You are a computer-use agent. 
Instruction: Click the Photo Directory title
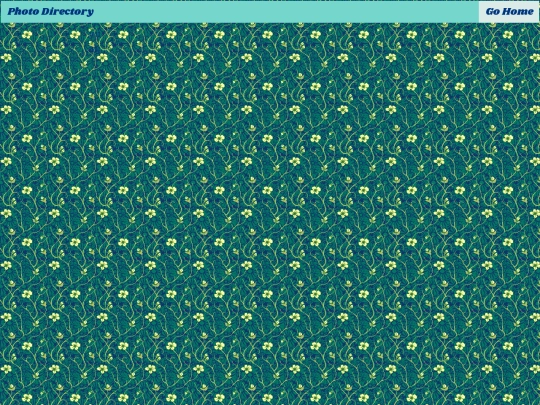[x=50, y=12]
